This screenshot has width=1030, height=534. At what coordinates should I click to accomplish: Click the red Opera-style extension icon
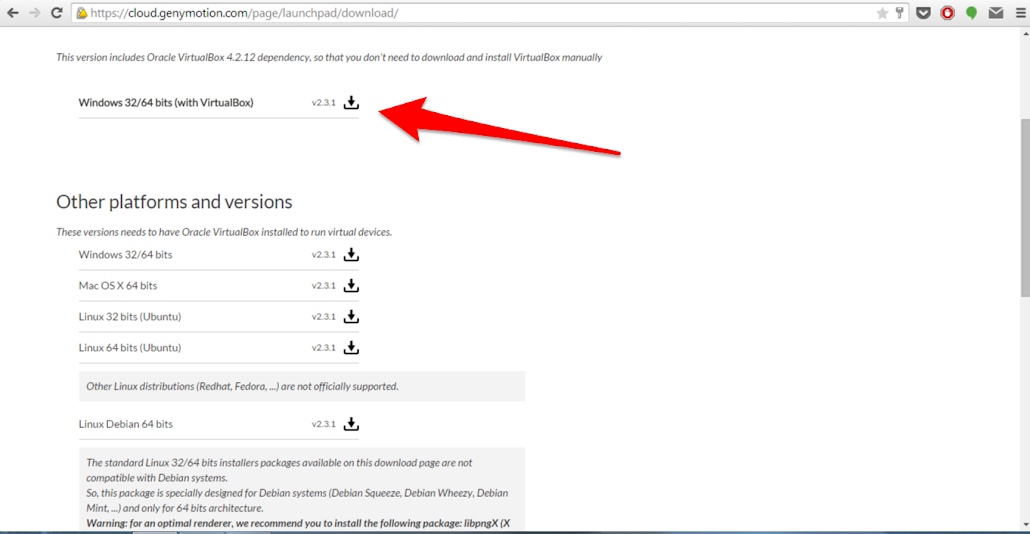coord(947,12)
